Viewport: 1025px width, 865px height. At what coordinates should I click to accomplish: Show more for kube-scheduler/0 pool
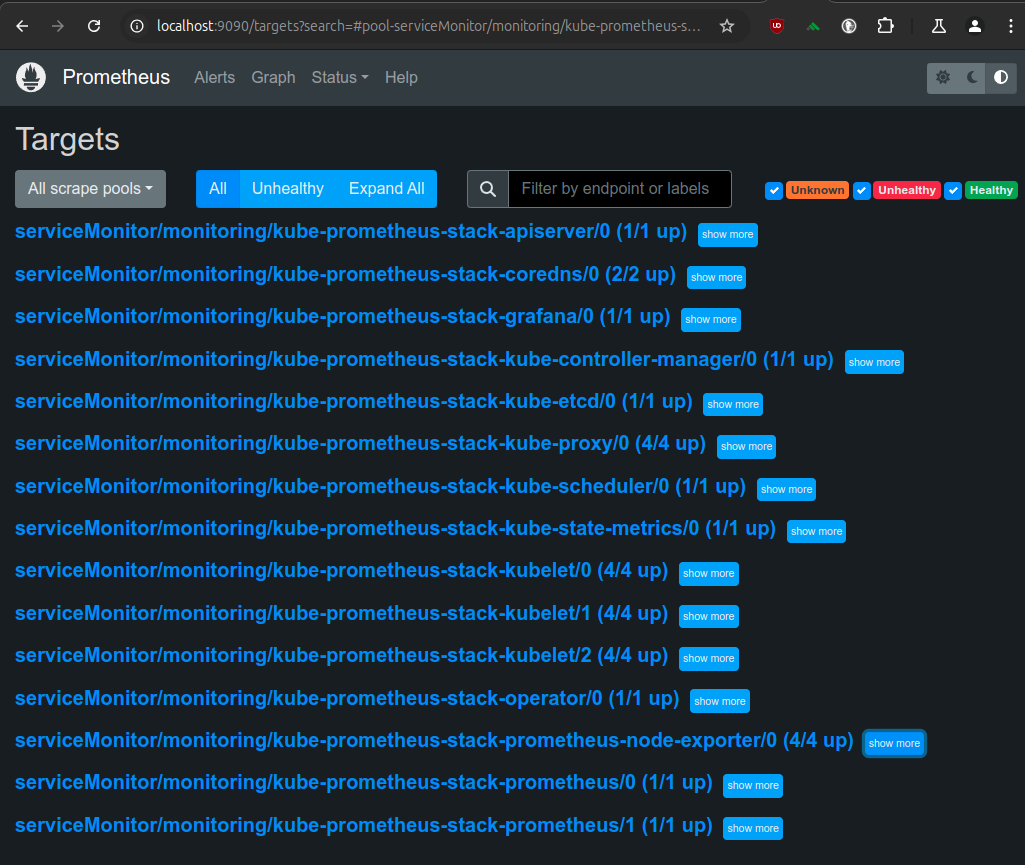pos(786,489)
